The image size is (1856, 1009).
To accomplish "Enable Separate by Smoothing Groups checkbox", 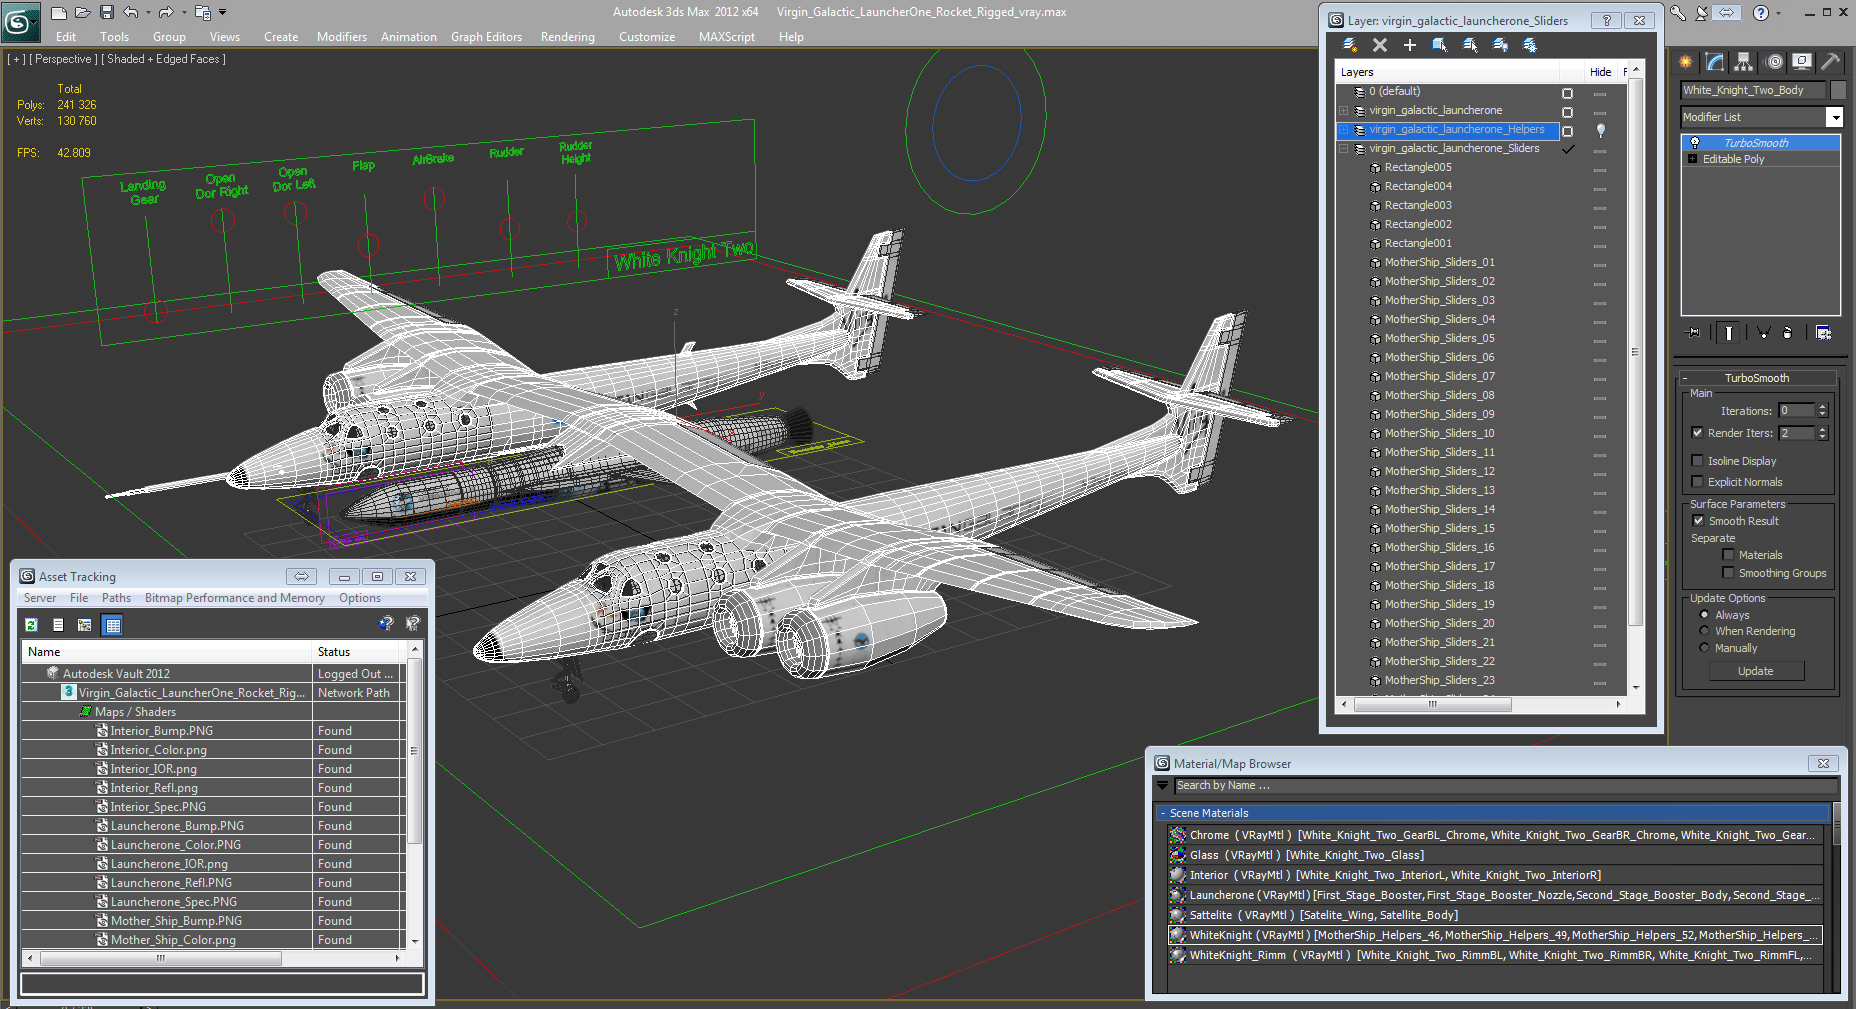I will coord(1728,573).
